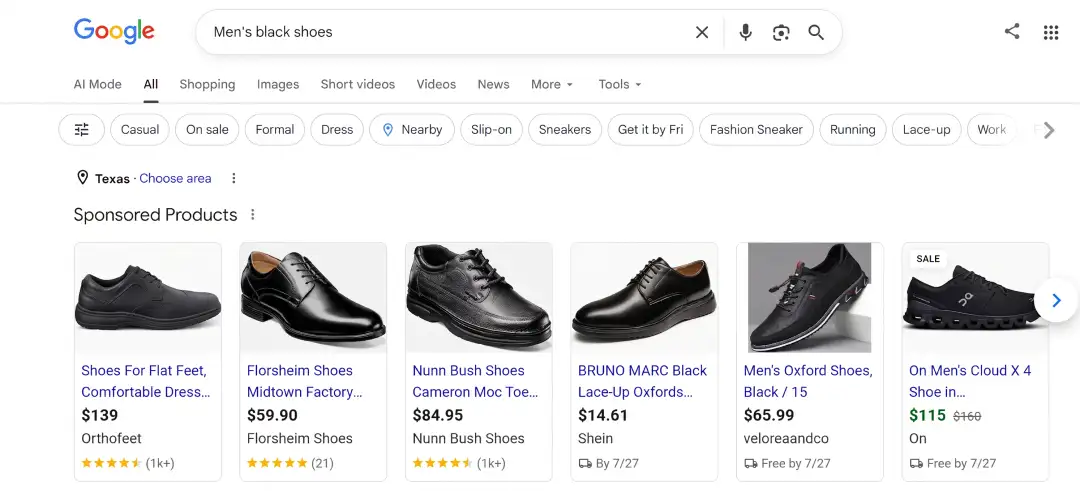The width and height of the screenshot is (1080, 491).
Task: Open Florsheim Shoes Midtown Factory link
Action: coord(304,381)
